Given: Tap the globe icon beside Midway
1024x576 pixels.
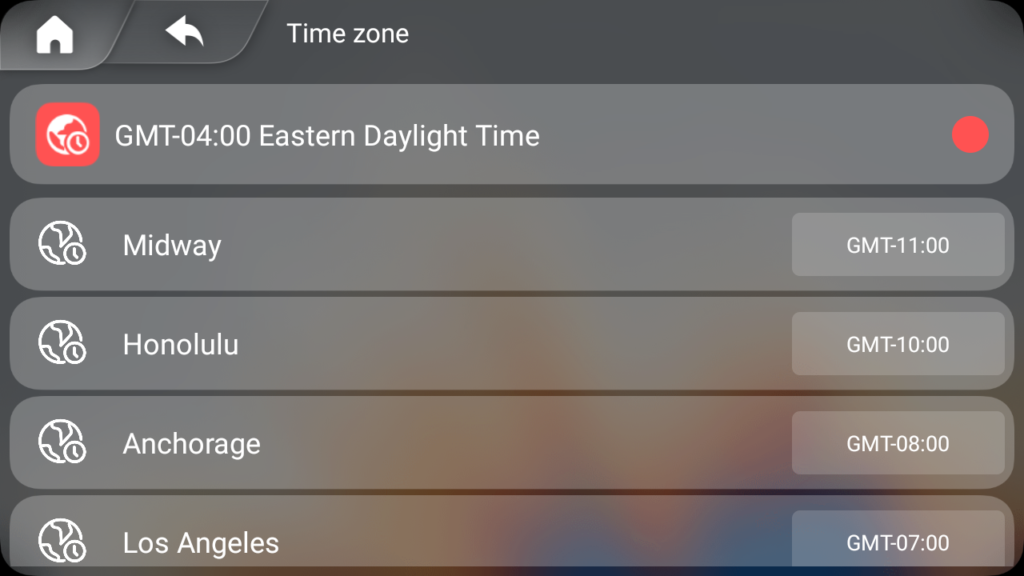Looking at the screenshot, I should click(62, 244).
